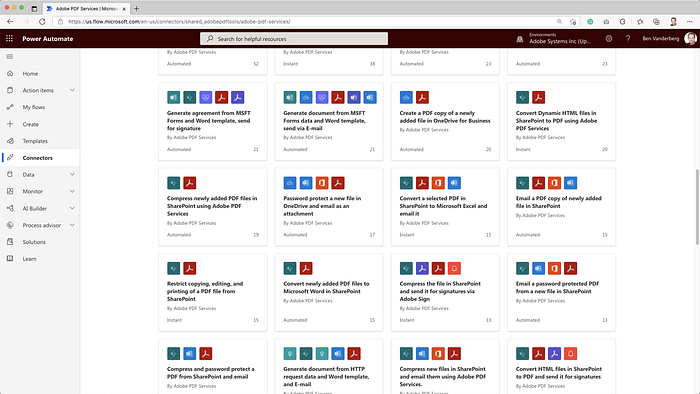
Task: Click the browser address bar URL
Action: [x=179, y=21]
